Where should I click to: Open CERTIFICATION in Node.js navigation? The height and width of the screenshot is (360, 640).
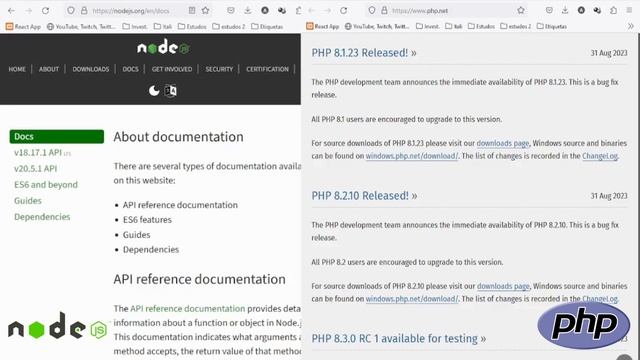point(267,69)
